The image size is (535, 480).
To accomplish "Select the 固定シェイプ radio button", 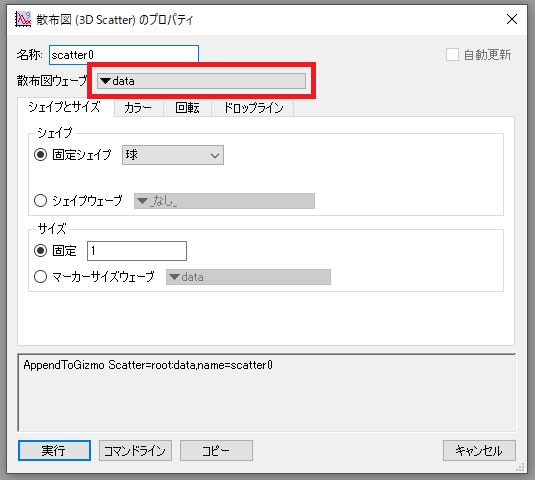I will [x=40, y=155].
